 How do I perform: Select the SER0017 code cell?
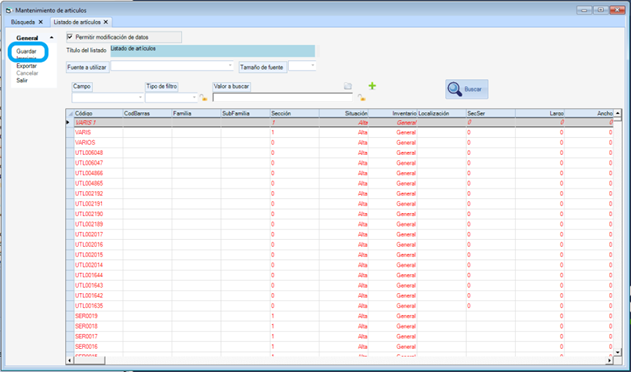point(99,337)
